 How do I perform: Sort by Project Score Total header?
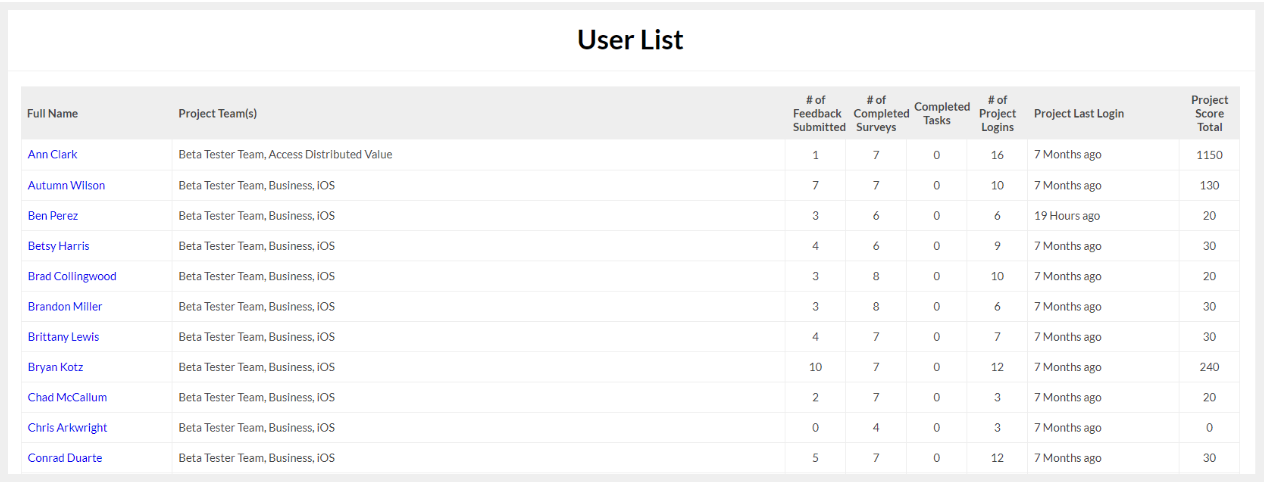point(1209,114)
